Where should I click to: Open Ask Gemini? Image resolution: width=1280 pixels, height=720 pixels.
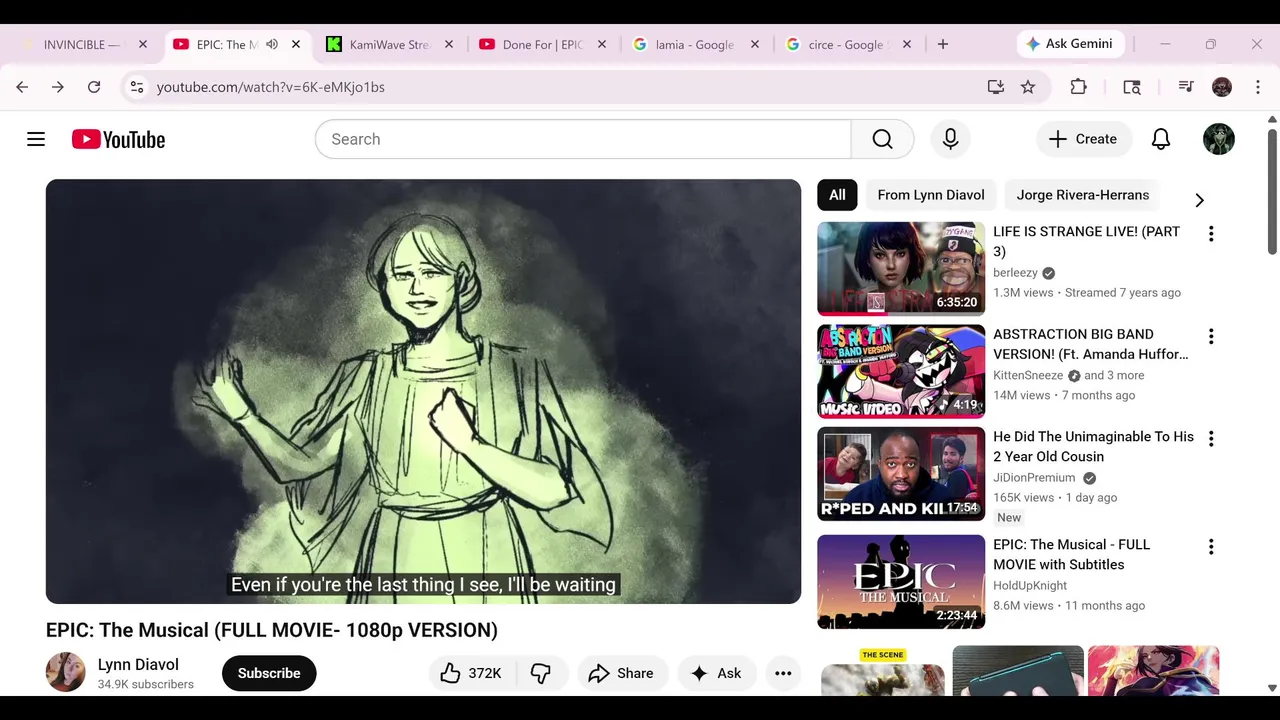1070,44
